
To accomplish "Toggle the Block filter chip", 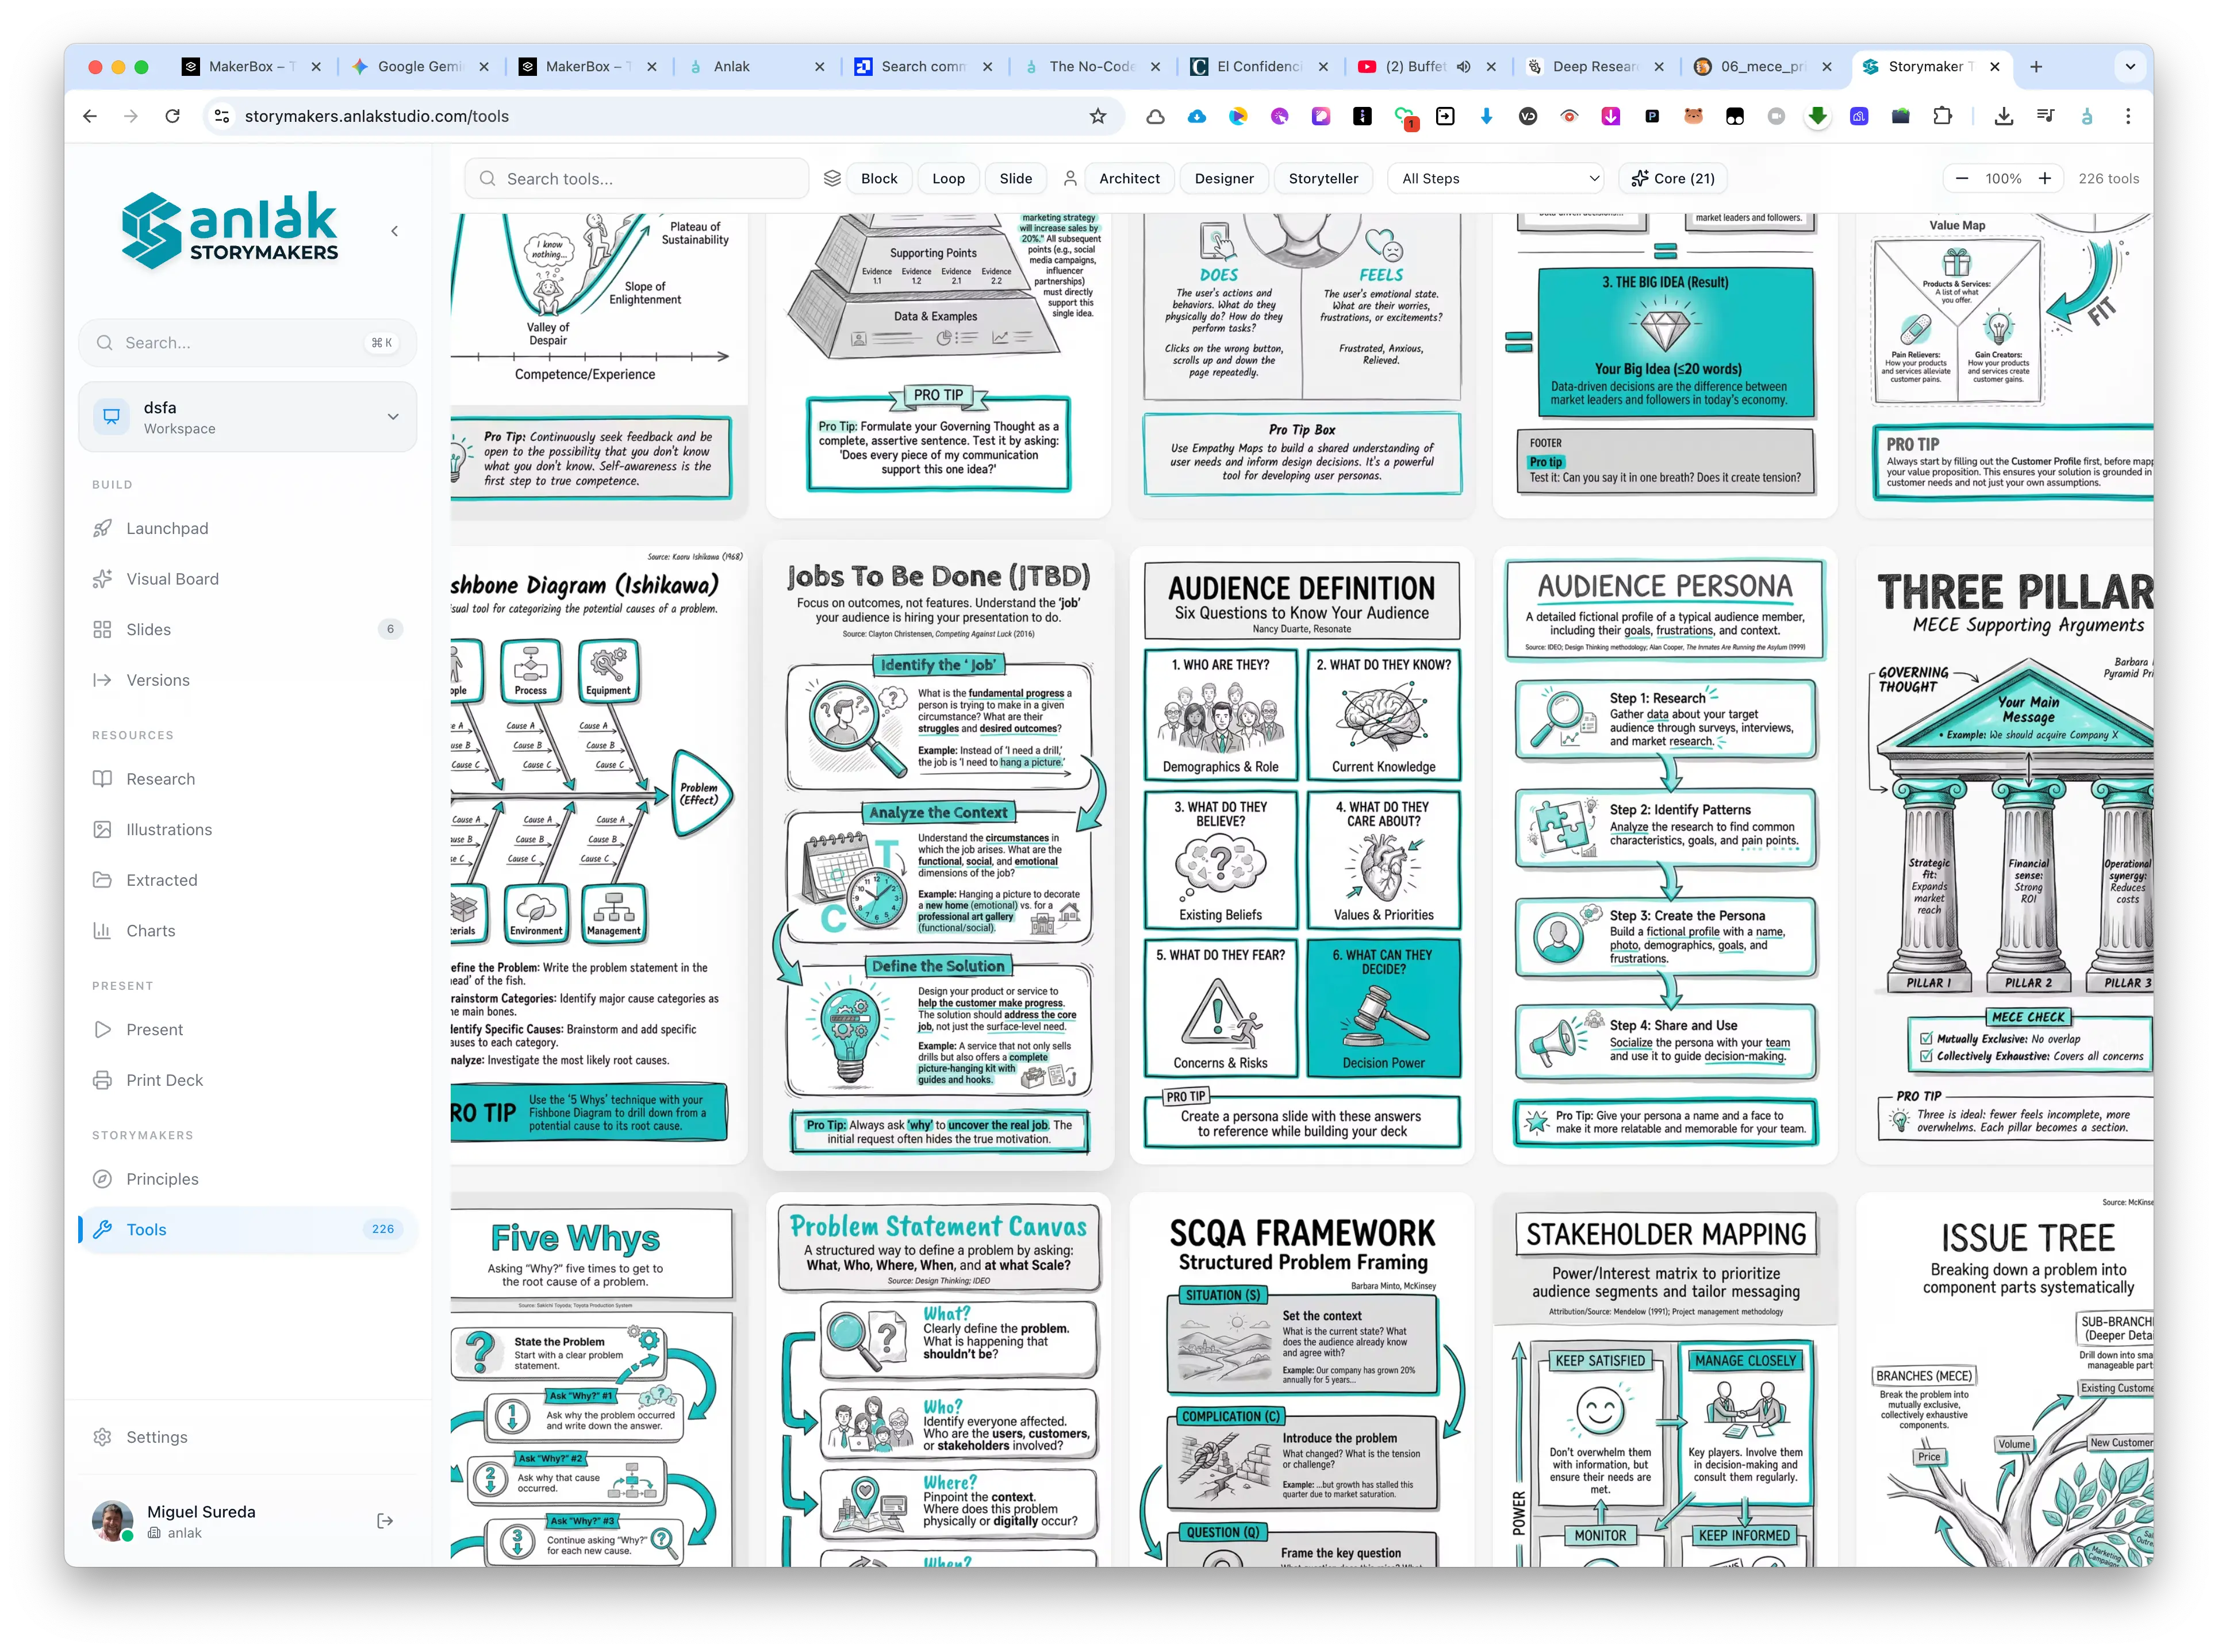I will (879, 178).
